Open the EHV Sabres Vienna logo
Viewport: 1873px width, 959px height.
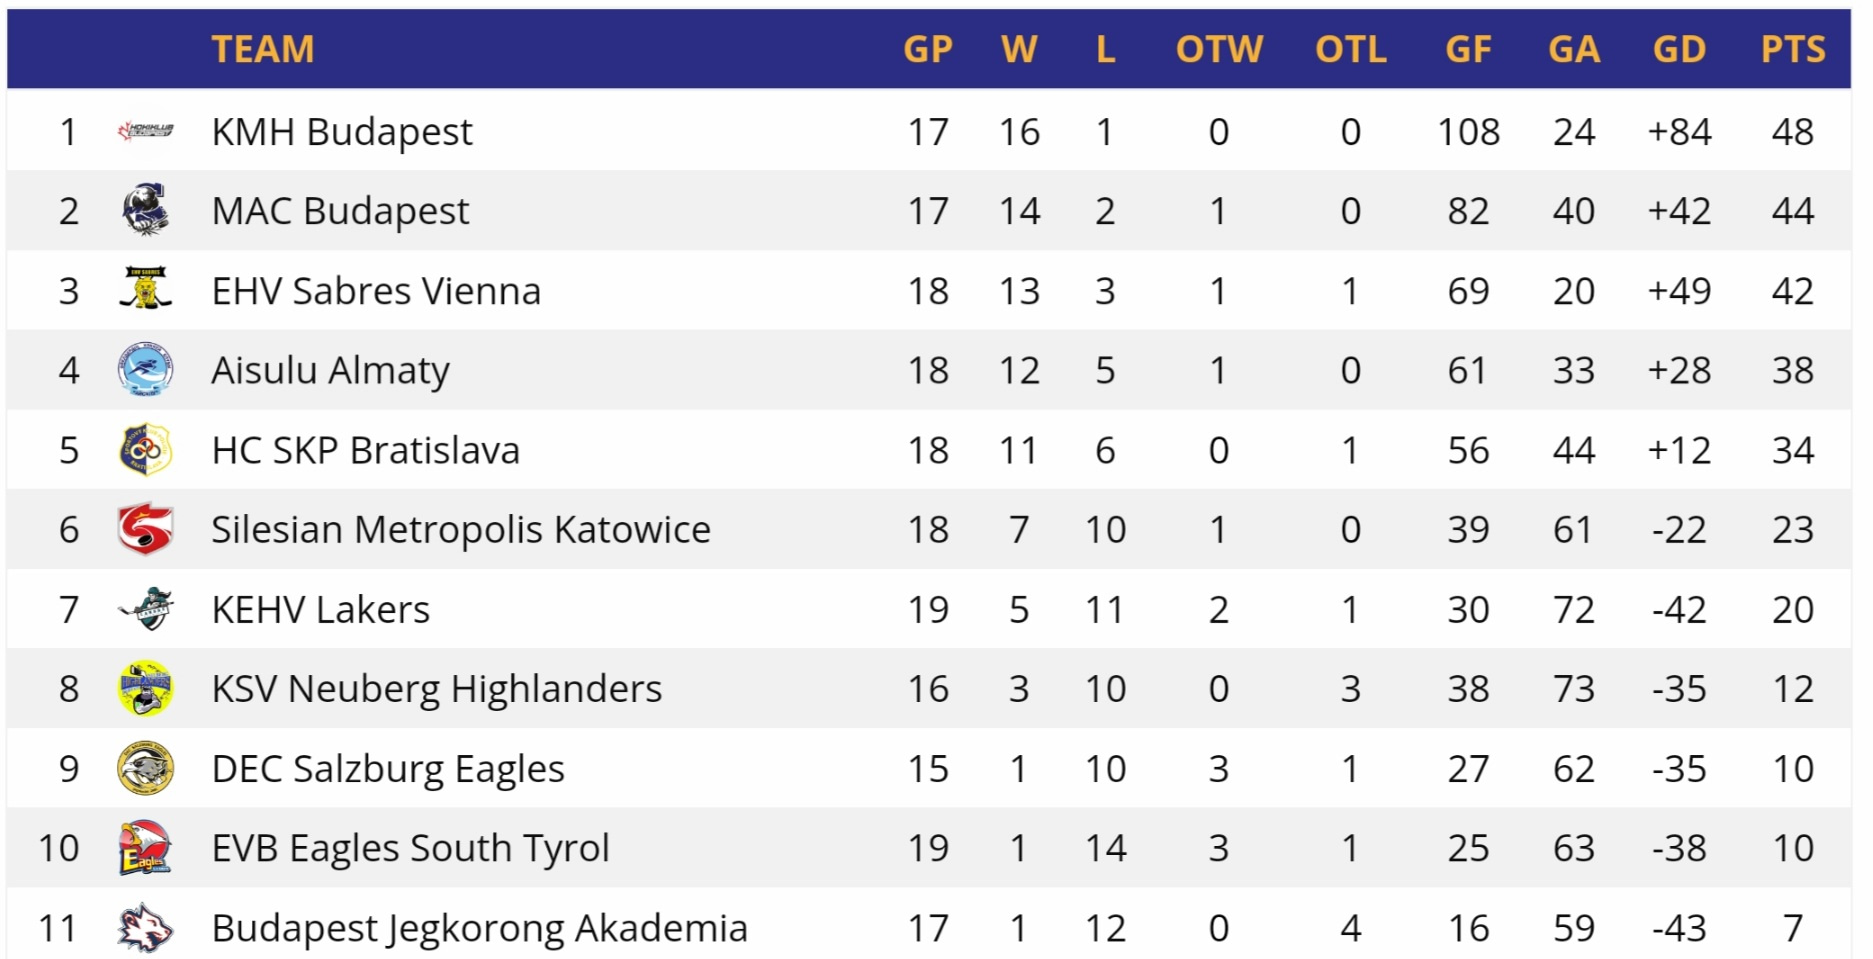tap(145, 289)
